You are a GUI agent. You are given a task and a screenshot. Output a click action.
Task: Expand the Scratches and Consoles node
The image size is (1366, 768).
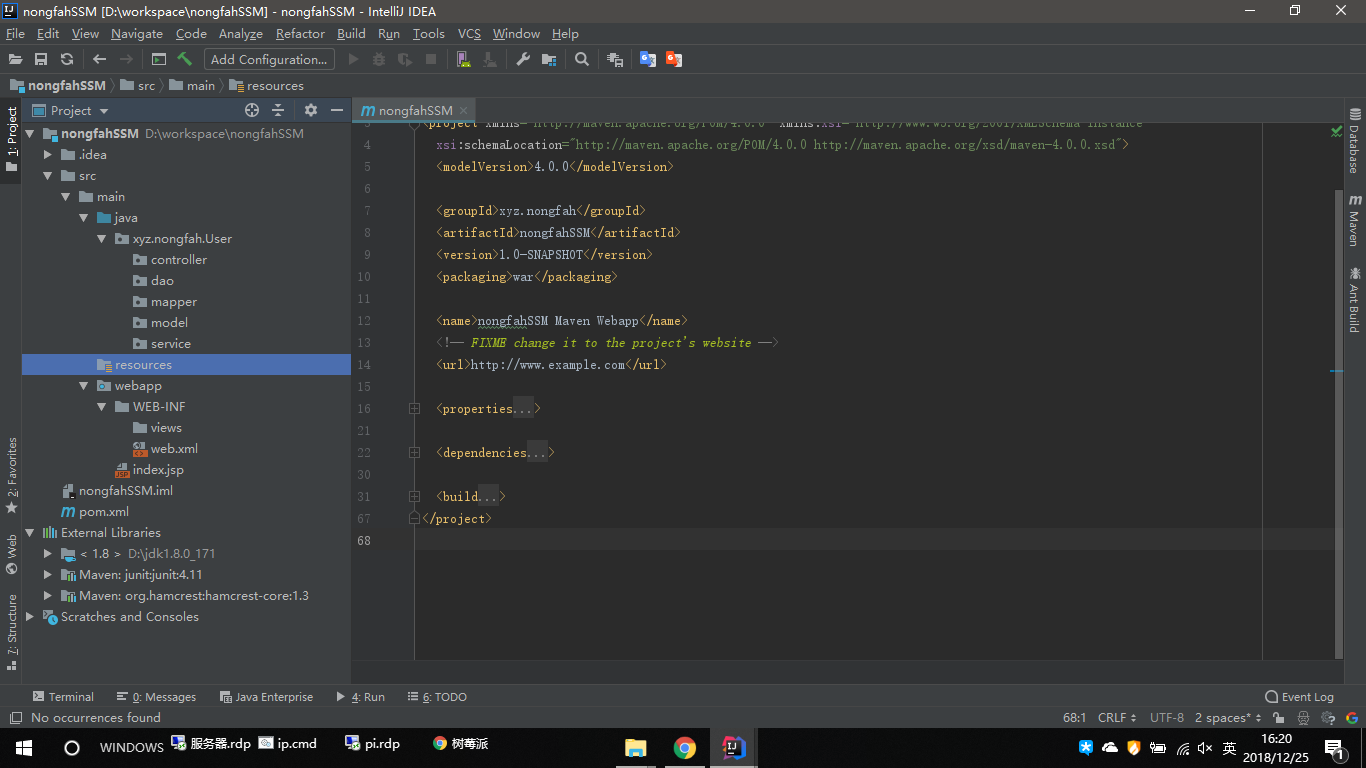30,617
